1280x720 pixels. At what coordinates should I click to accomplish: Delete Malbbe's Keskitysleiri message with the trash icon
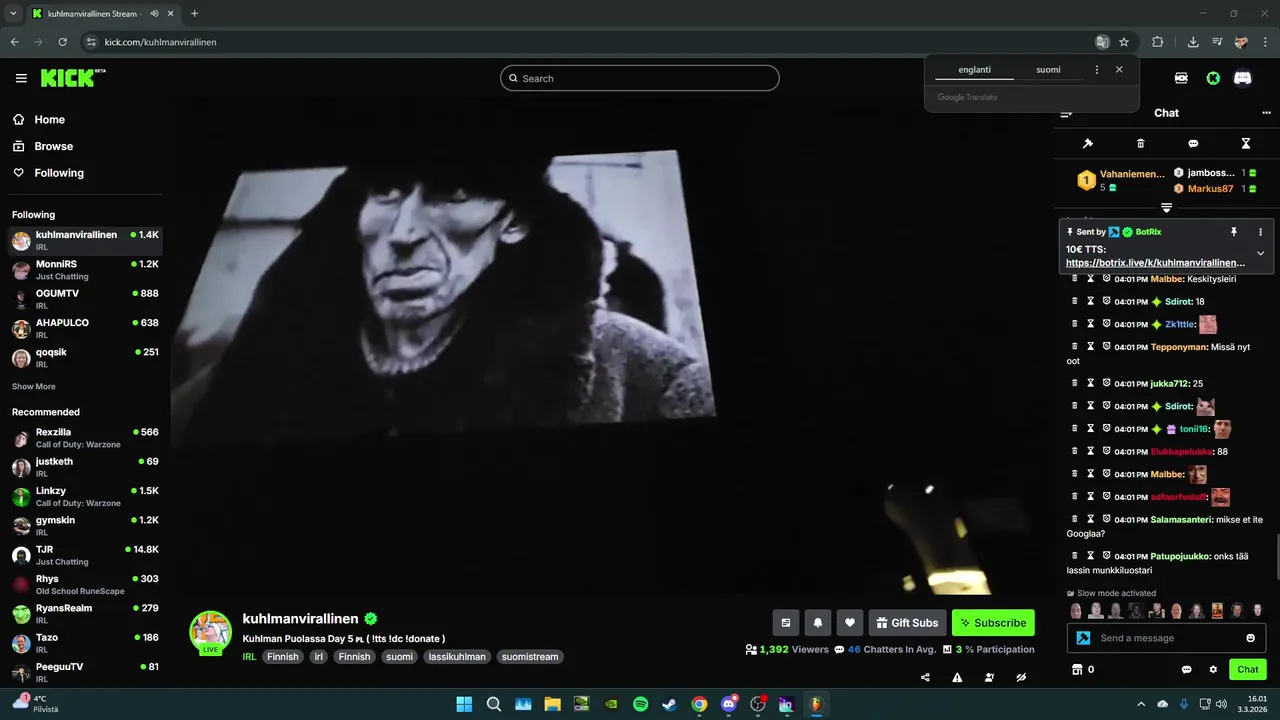tap(1075, 279)
